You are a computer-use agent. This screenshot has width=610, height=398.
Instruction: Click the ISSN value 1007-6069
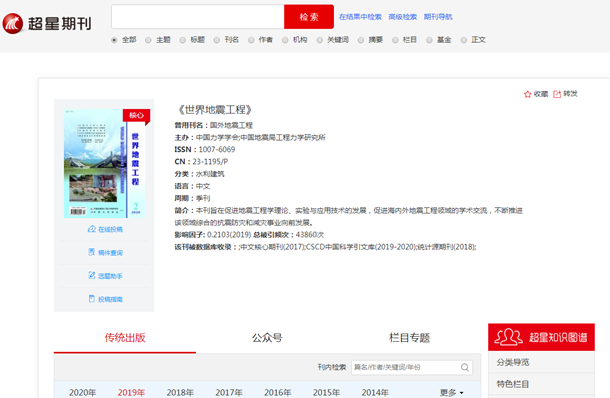(217, 149)
